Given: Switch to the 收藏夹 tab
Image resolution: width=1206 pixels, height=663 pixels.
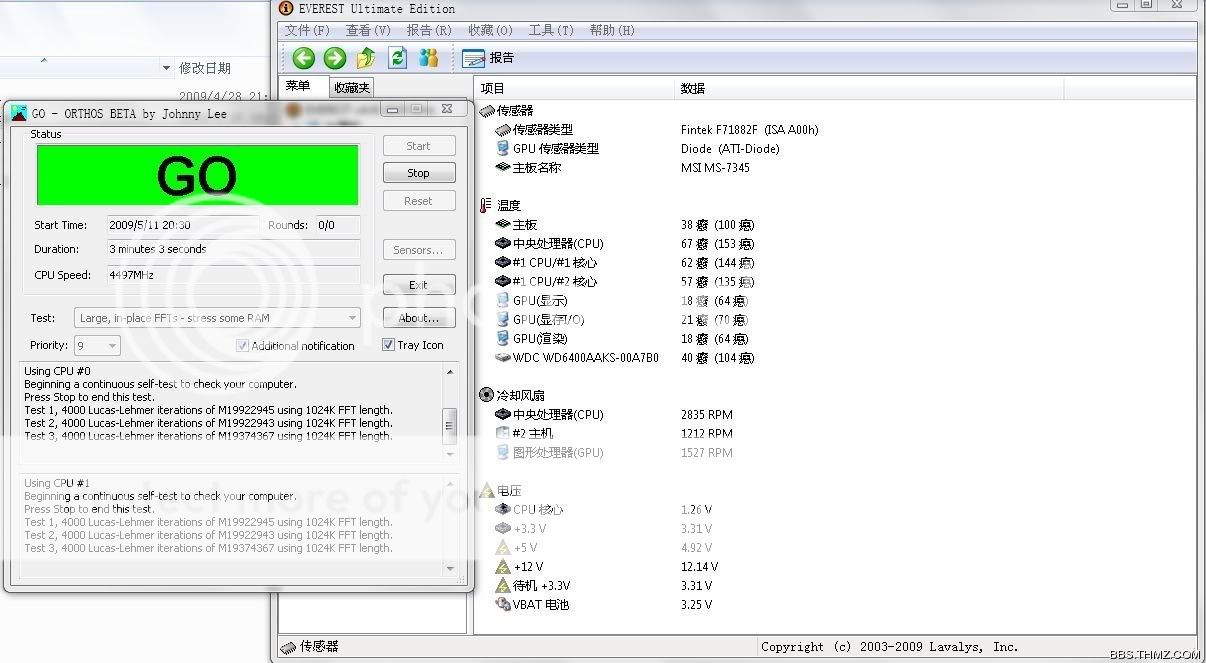Looking at the screenshot, I should pos(352,88).
